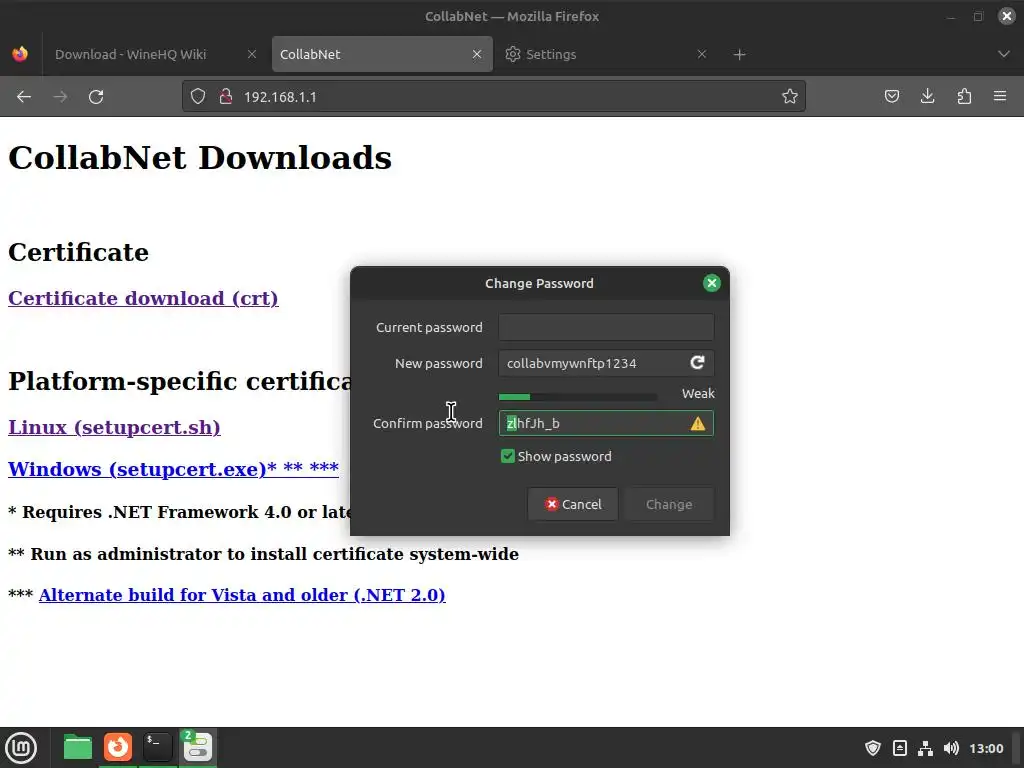Cancel the password change
This screenshot has width=1024, height=768.
tap(573, 504)
